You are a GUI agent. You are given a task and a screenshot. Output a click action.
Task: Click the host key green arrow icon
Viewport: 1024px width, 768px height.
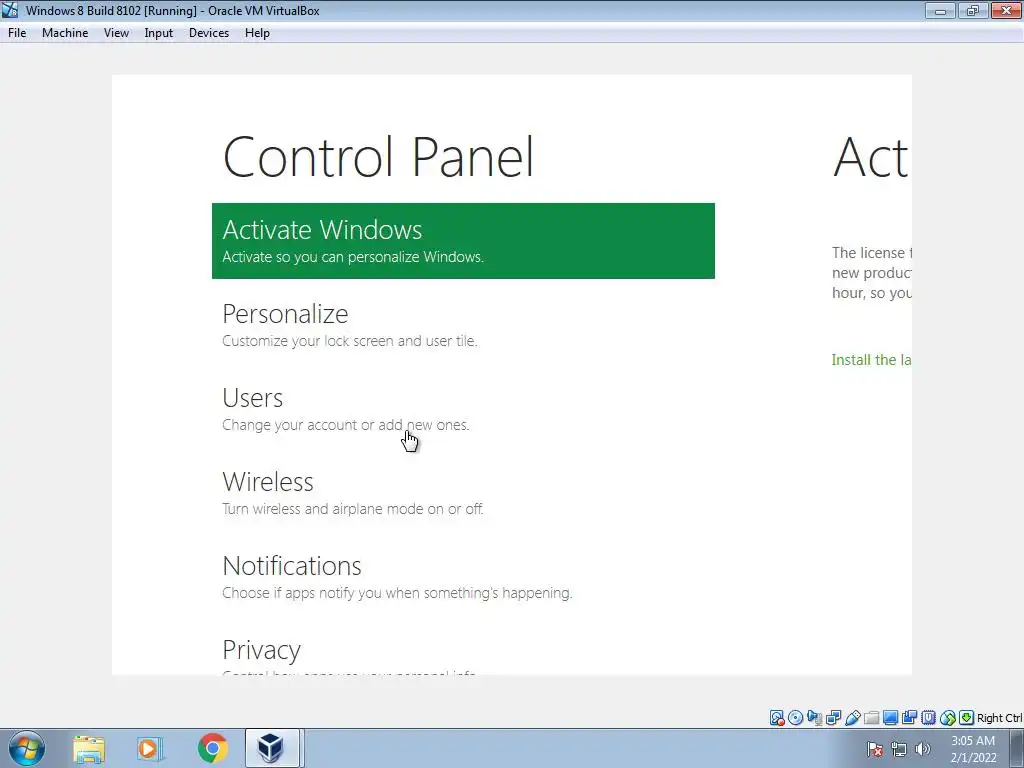967,718
